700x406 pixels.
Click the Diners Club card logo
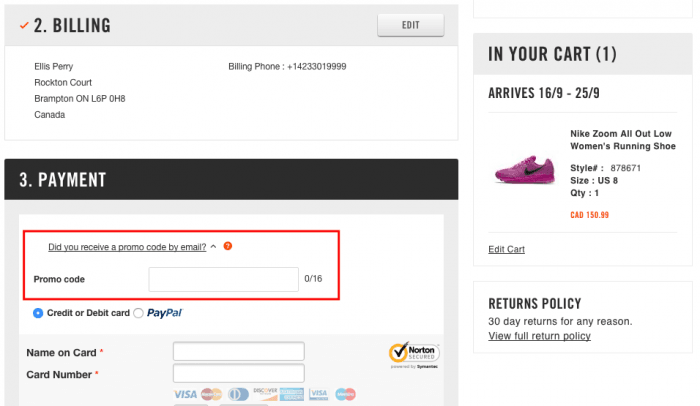coord(238,394)
